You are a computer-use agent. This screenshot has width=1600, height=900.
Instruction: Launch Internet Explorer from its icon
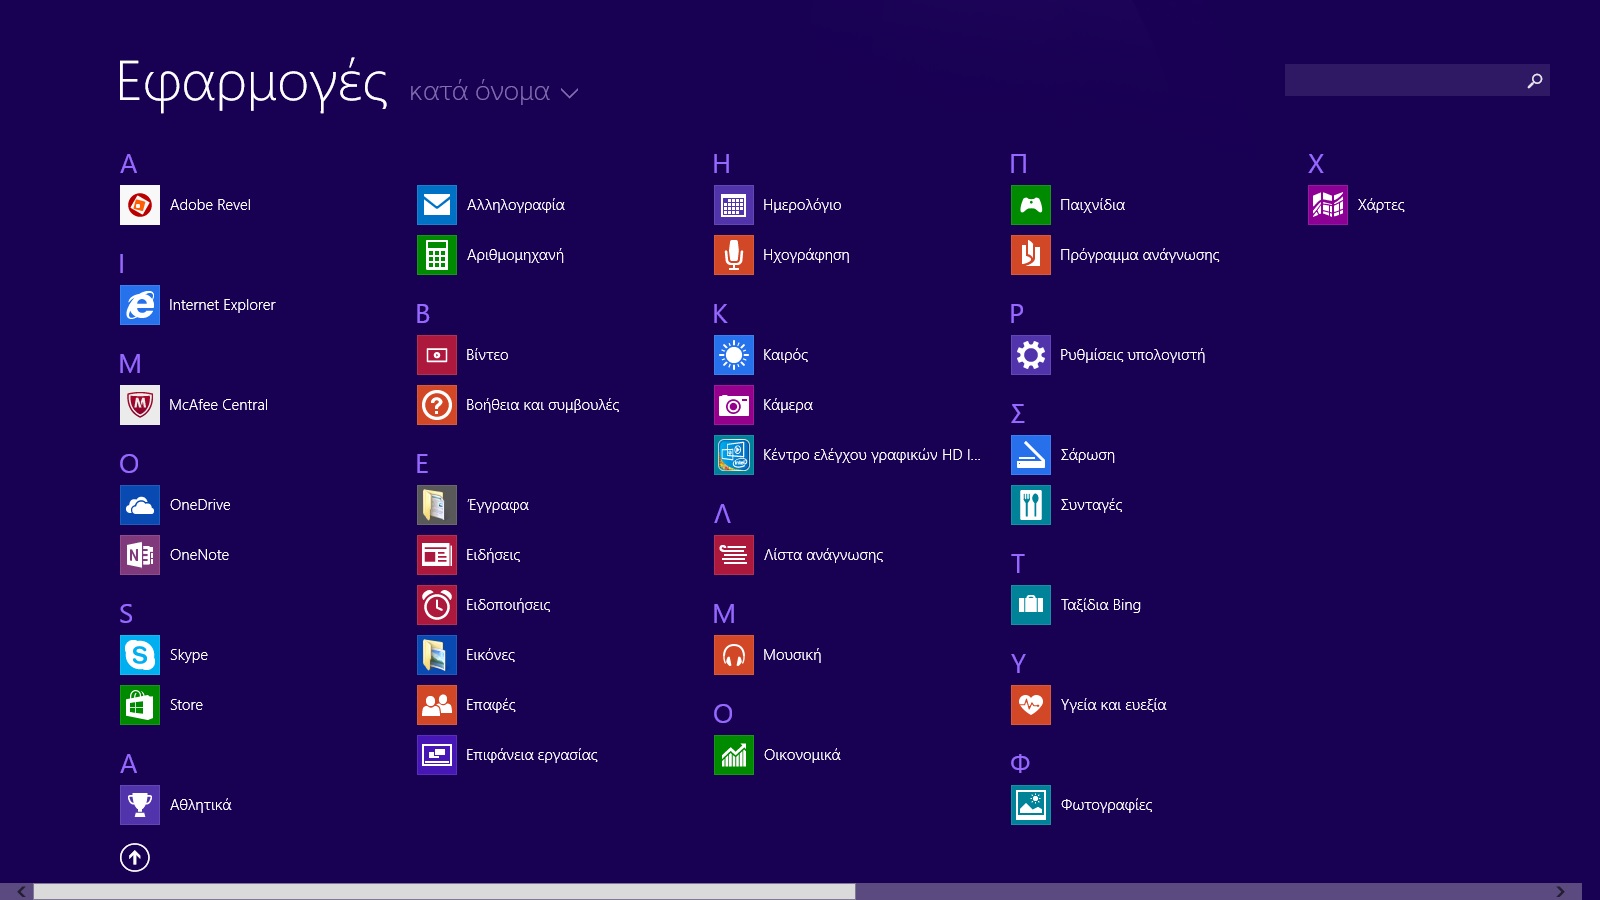coord(140,305)
